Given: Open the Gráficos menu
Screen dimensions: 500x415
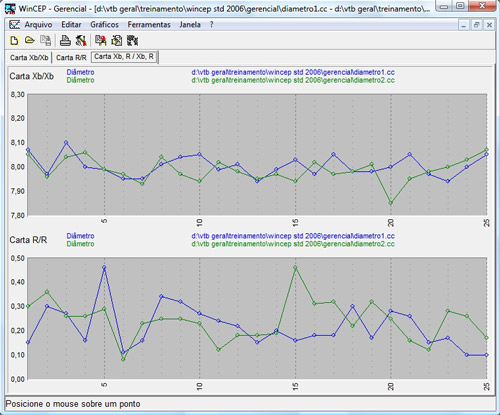Looking at the screenshot, I should (x=104, y=25).
